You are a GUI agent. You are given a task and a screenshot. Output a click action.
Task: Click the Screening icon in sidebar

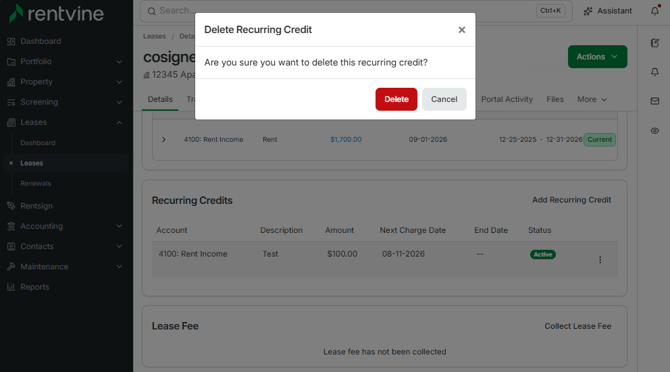11,102
